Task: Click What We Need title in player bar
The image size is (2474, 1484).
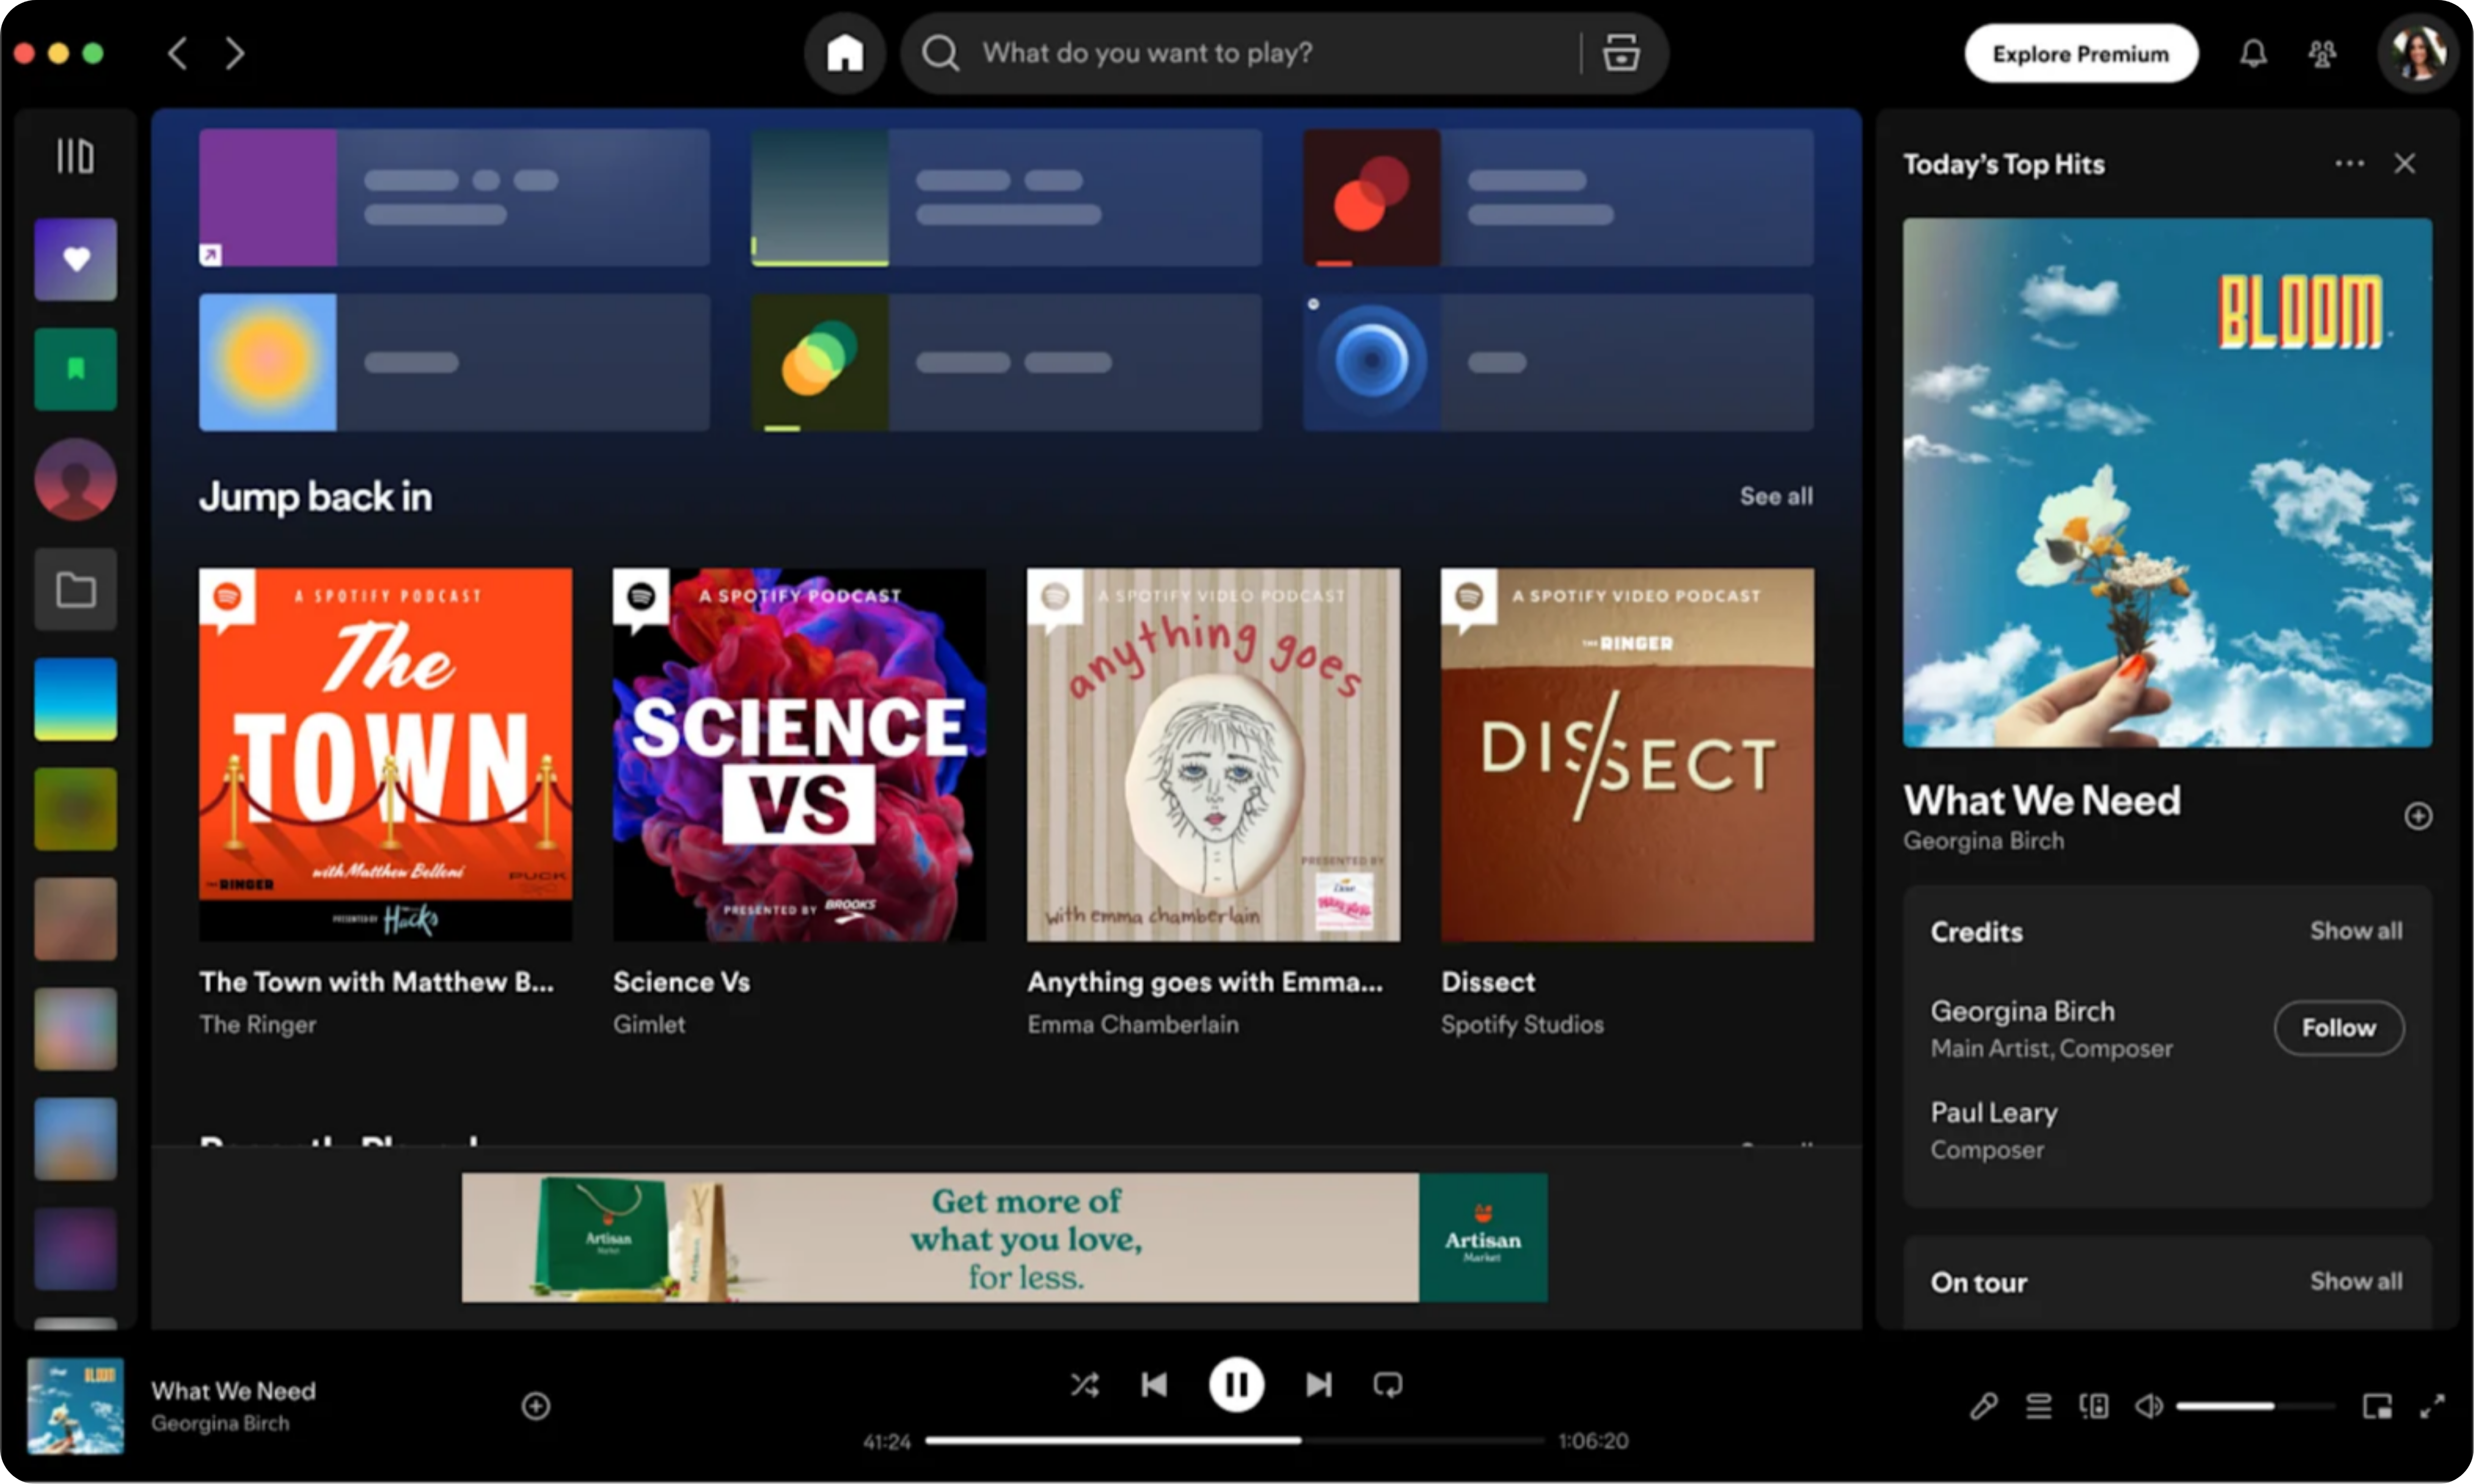Action: (233, 1392)
